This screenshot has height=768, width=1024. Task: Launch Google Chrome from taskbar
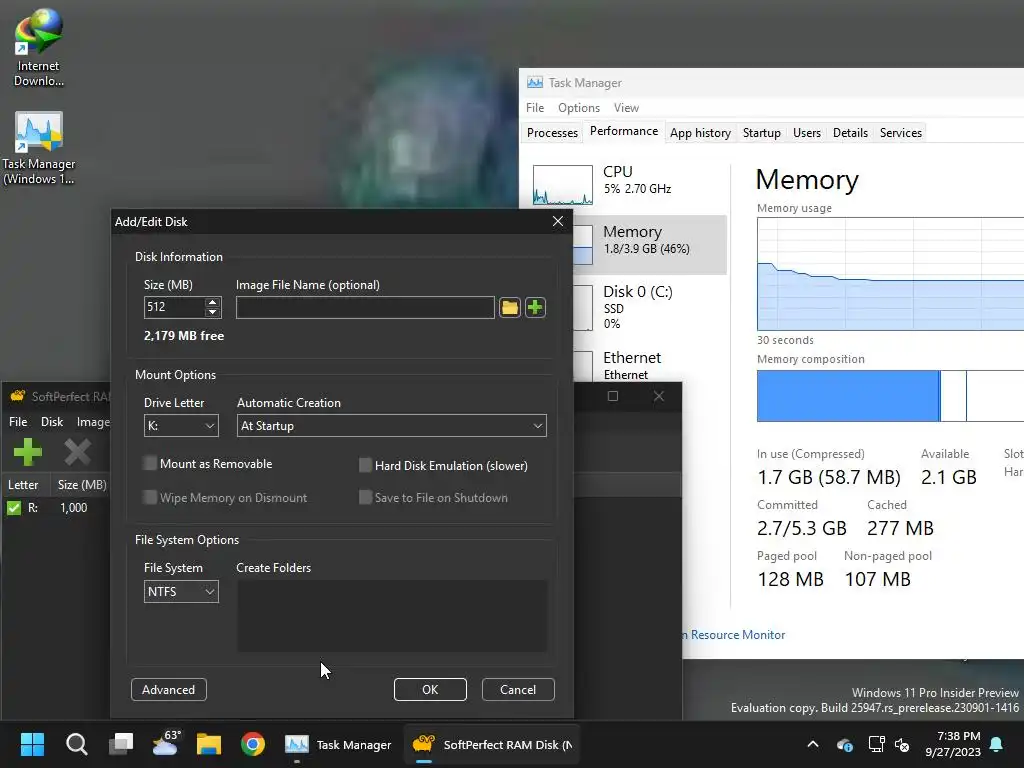tap(253, 744)
